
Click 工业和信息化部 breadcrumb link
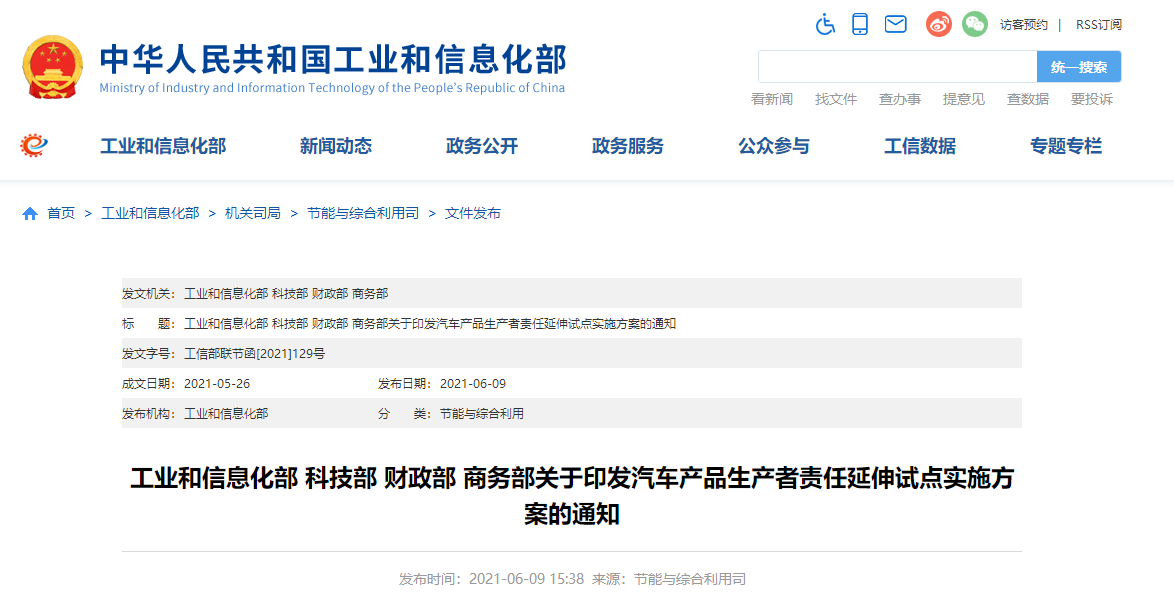pos(150,213)
